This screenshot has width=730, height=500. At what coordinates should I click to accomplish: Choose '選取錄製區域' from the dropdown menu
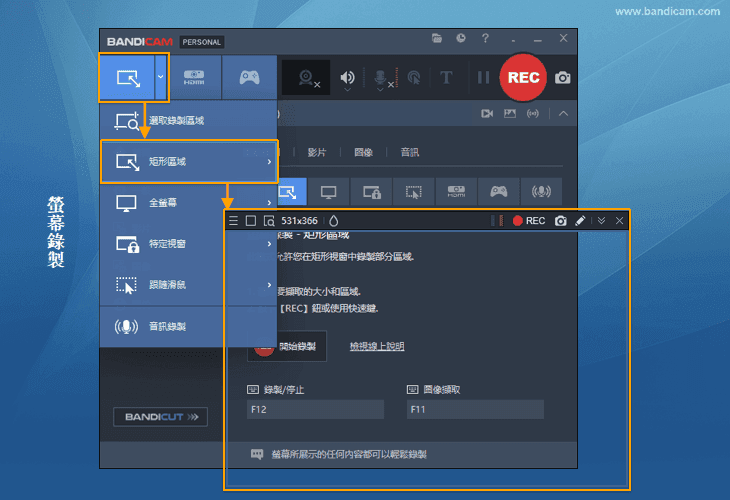tap(189, 121)
